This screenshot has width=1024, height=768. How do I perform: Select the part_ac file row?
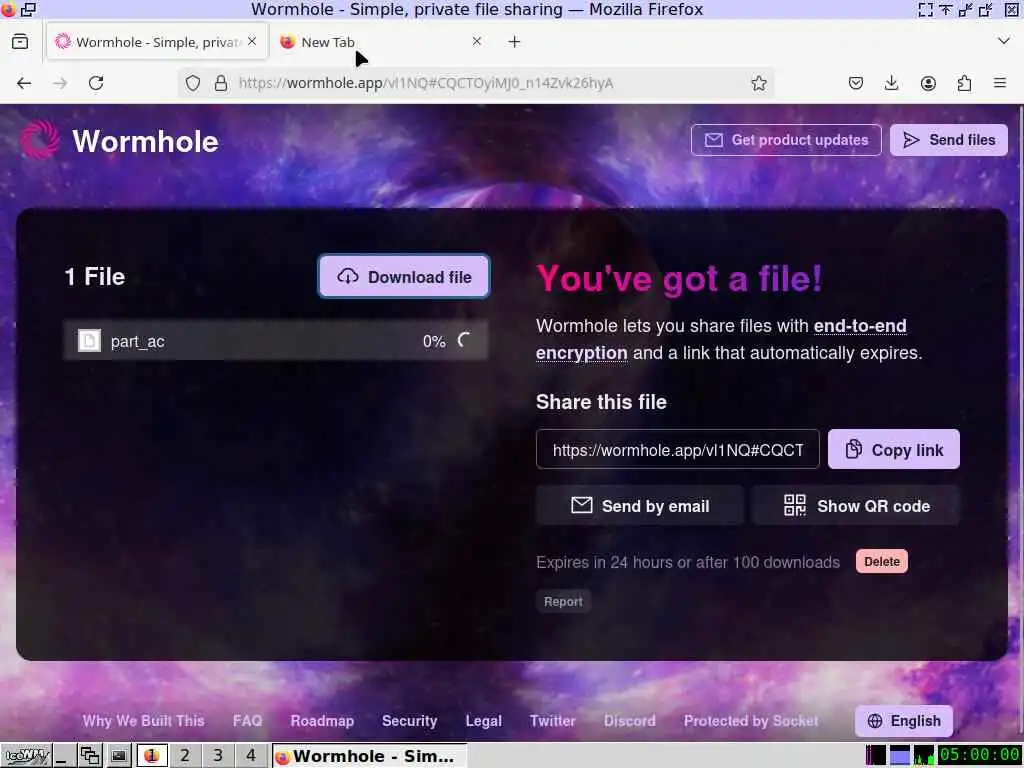pos(276,340)
